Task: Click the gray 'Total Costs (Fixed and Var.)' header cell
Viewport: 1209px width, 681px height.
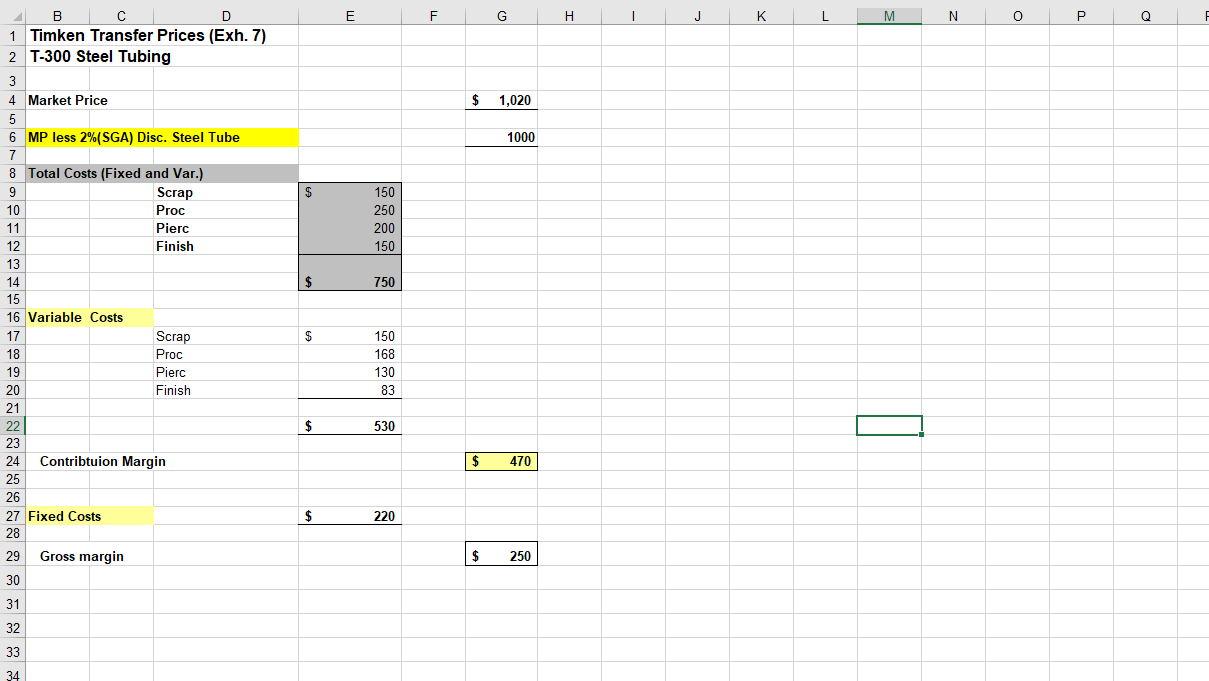Action: point(162,173)
